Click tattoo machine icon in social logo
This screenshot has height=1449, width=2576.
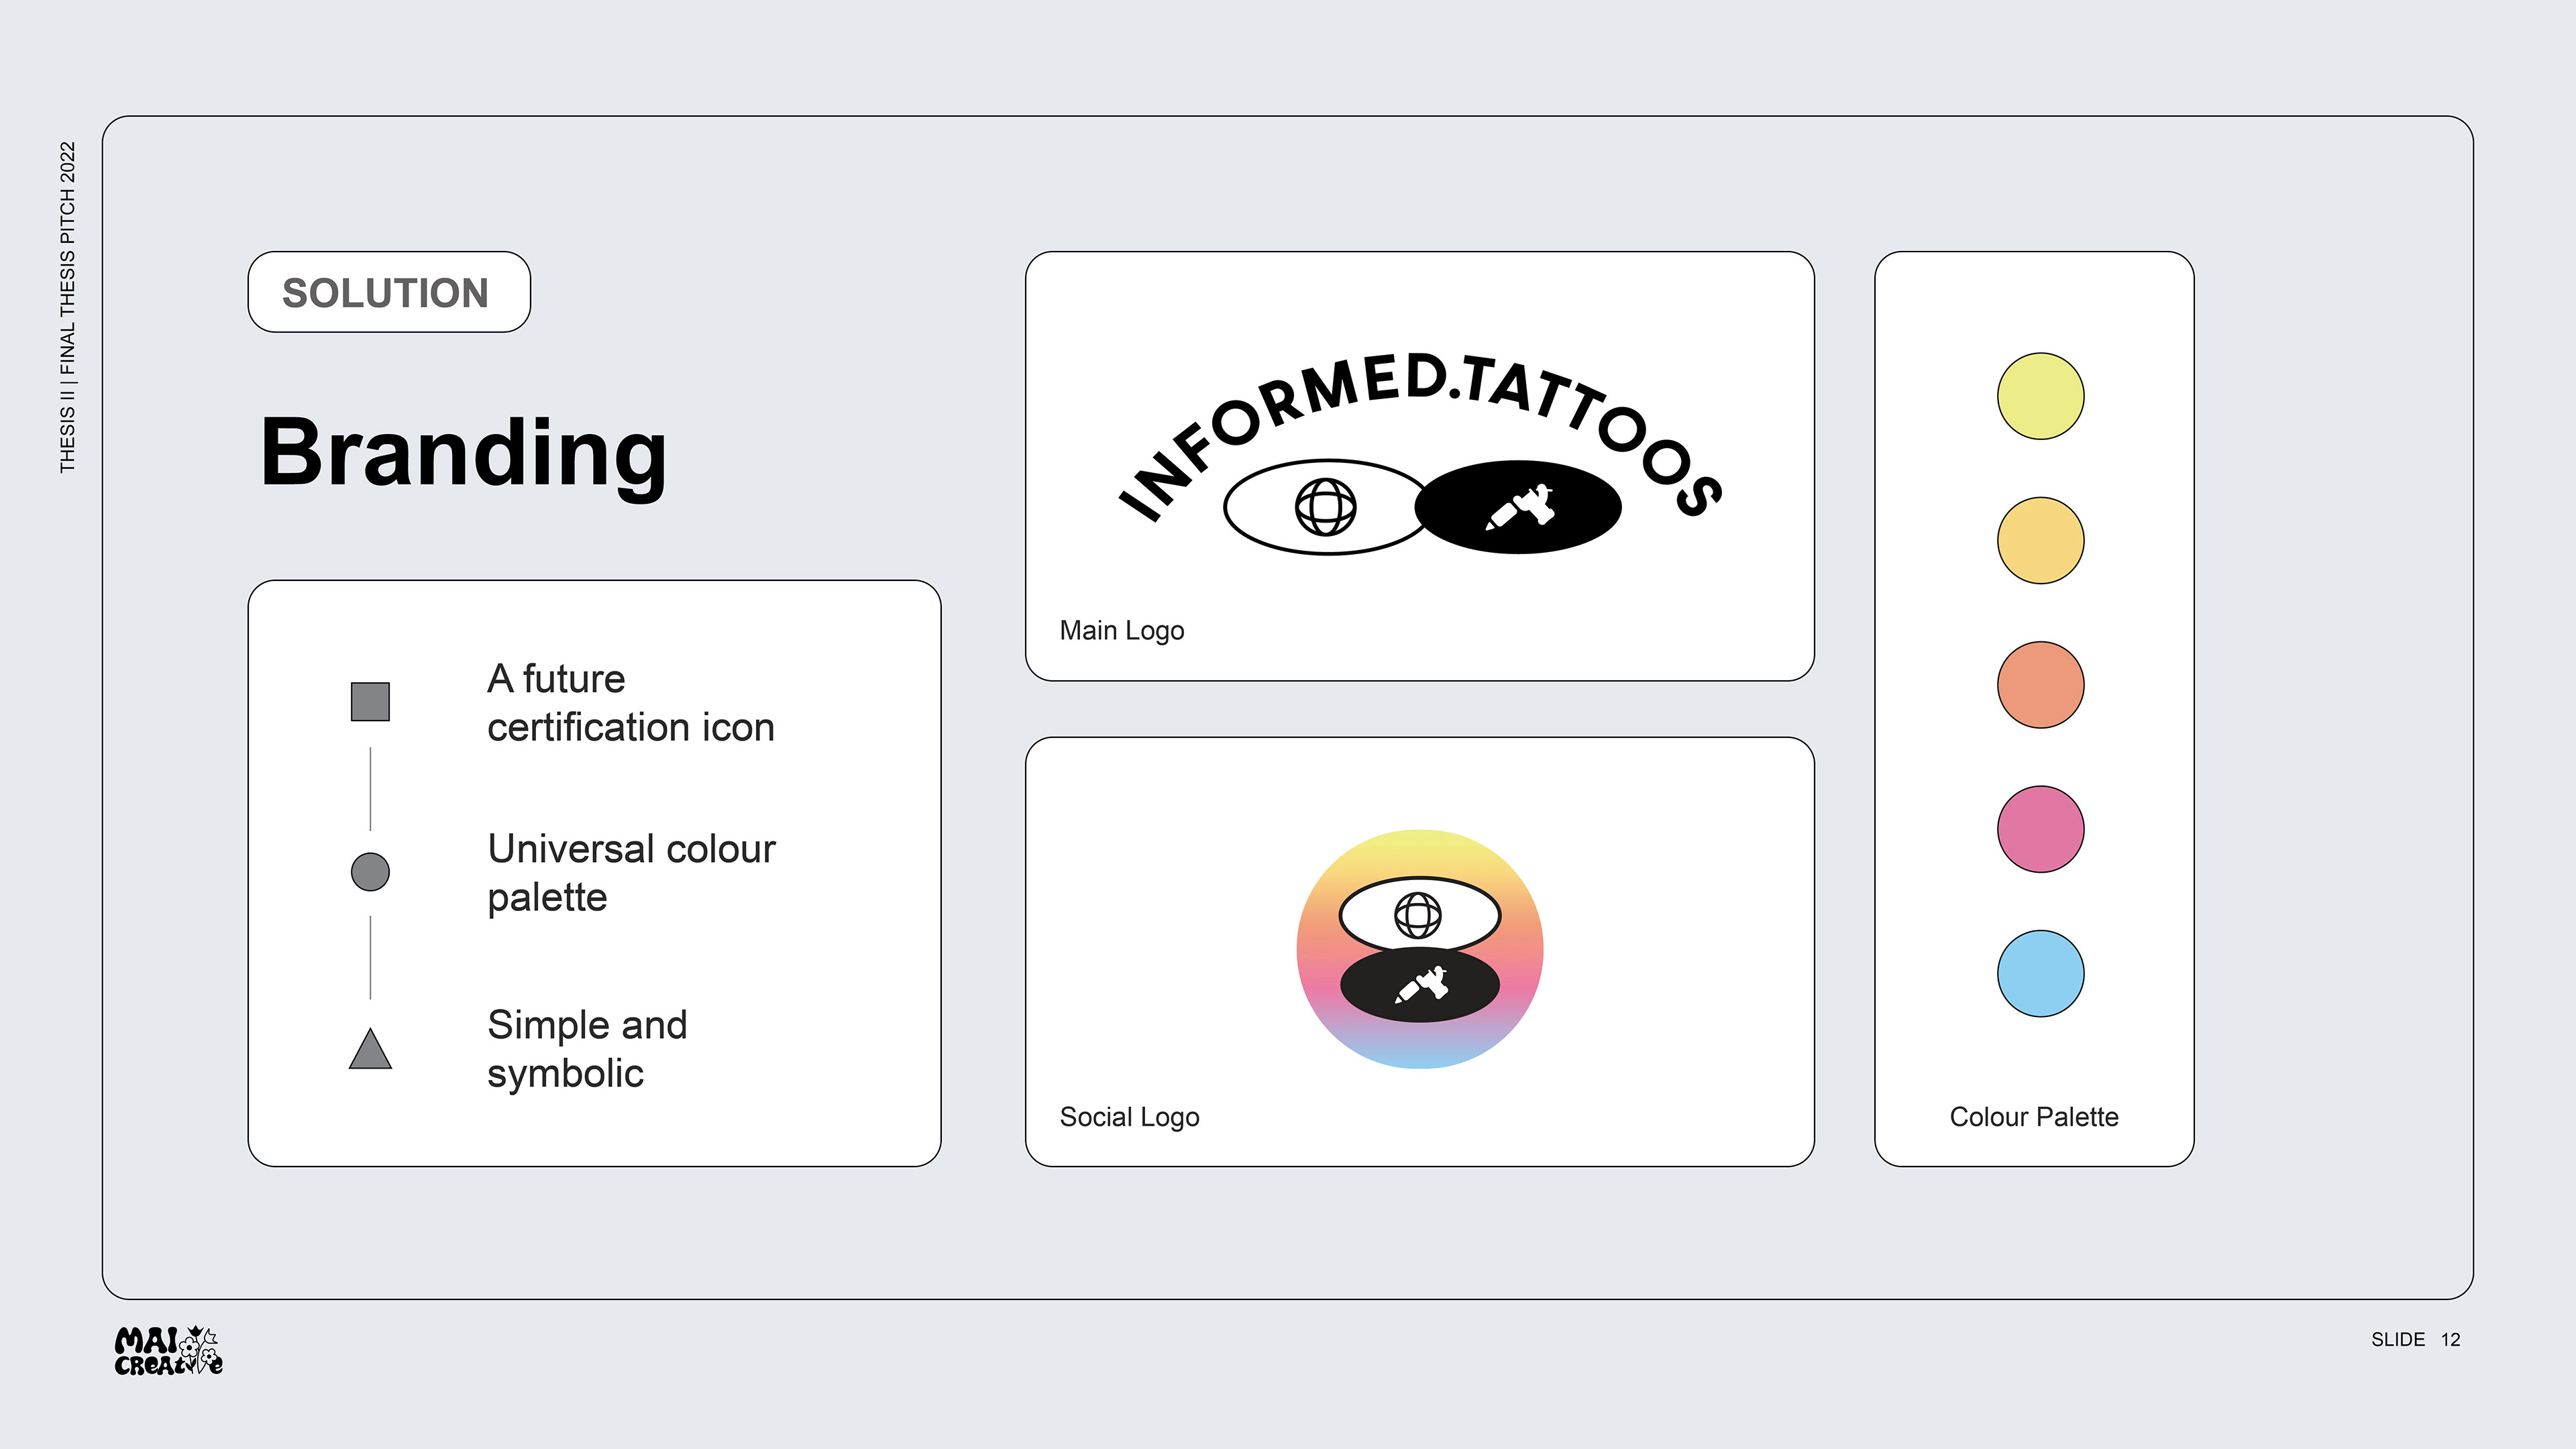pos(1421,985)
